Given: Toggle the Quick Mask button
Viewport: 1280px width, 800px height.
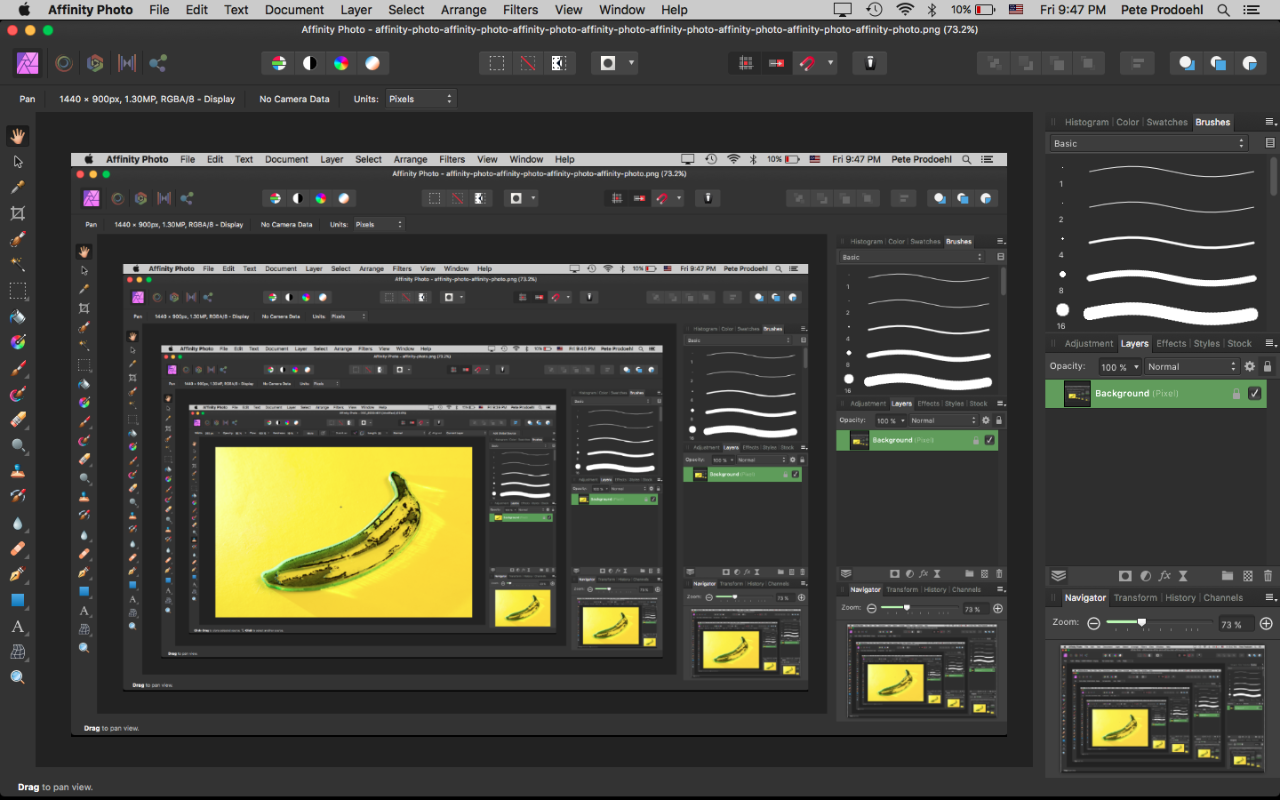Looking at the screenshot, I should click(607, 63).
